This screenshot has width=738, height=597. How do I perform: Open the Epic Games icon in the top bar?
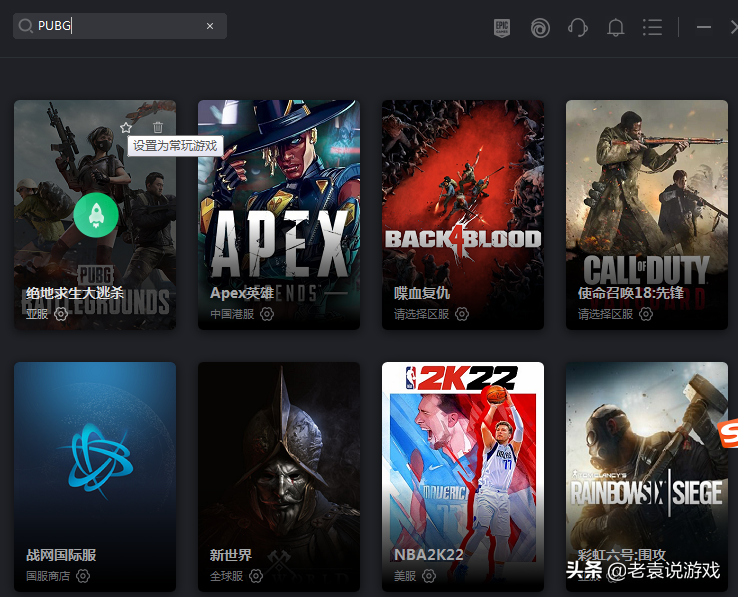tap(502, 28)
